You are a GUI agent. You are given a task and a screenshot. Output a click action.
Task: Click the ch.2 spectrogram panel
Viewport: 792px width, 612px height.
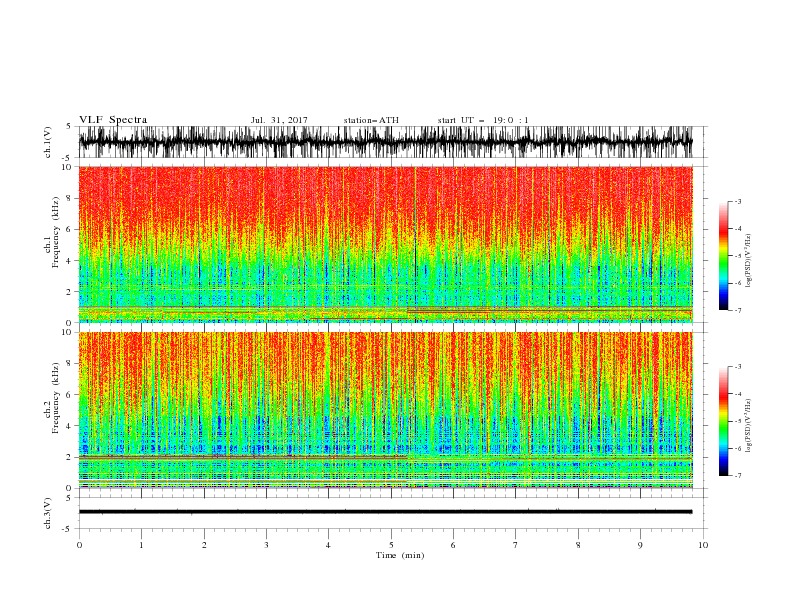[385, 410]
